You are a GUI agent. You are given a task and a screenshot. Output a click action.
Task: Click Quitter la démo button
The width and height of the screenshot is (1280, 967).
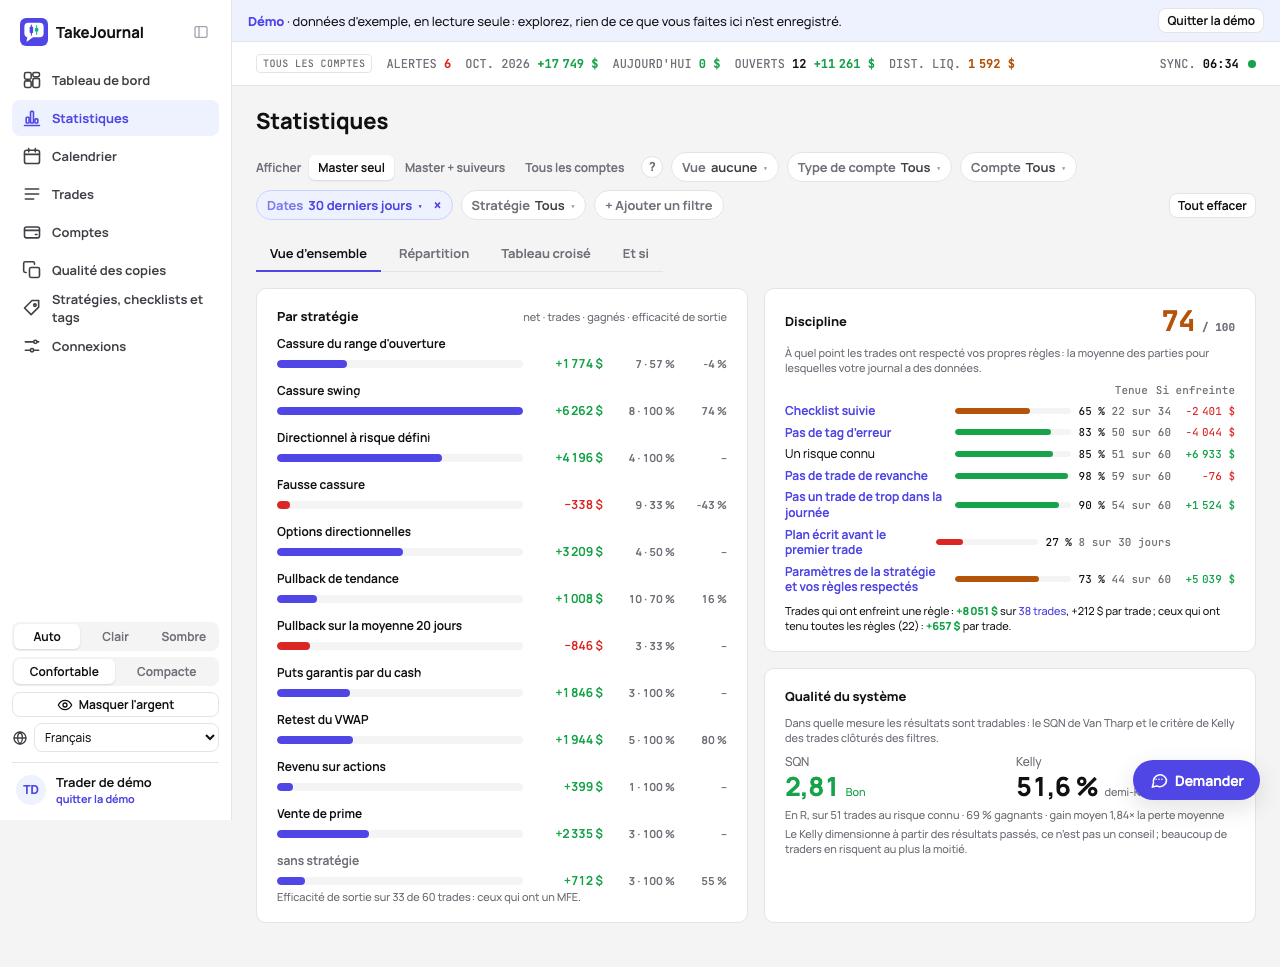1211,21
